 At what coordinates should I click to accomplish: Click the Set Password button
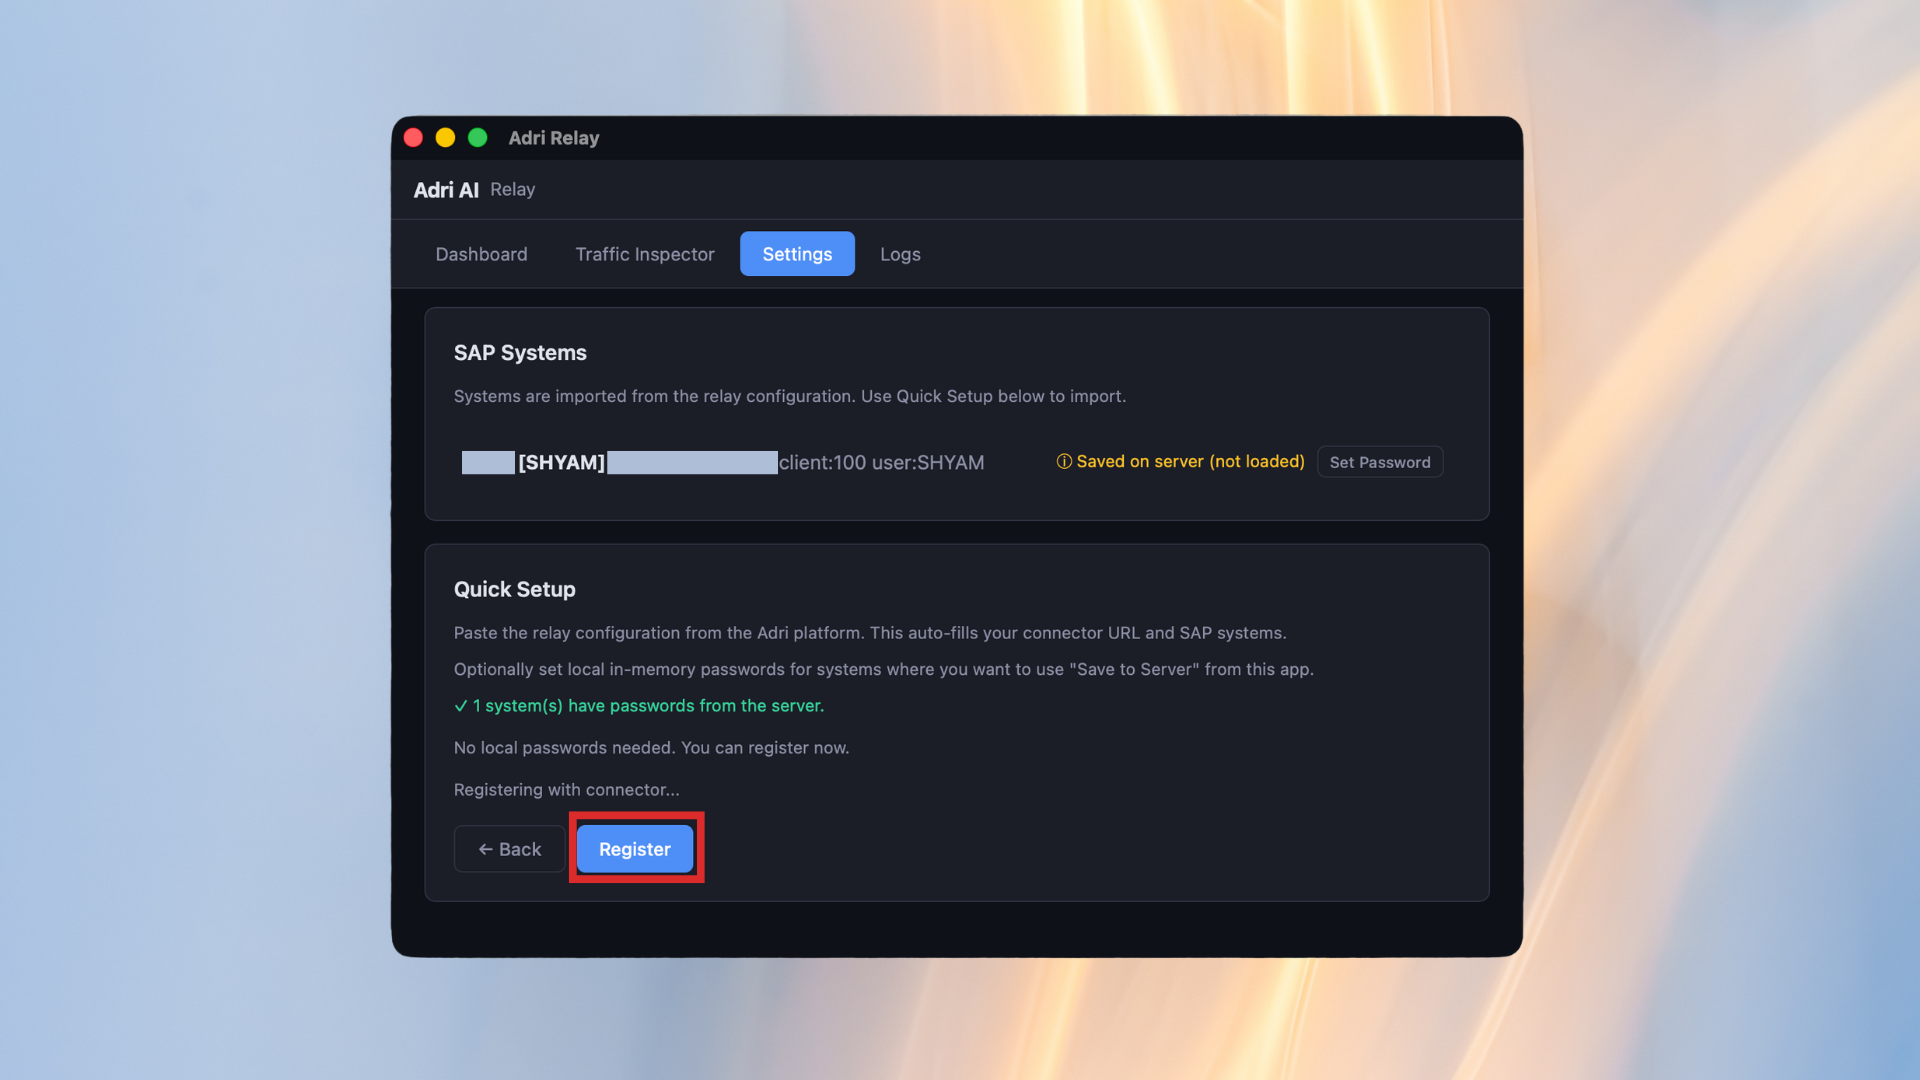(1379, 462)
